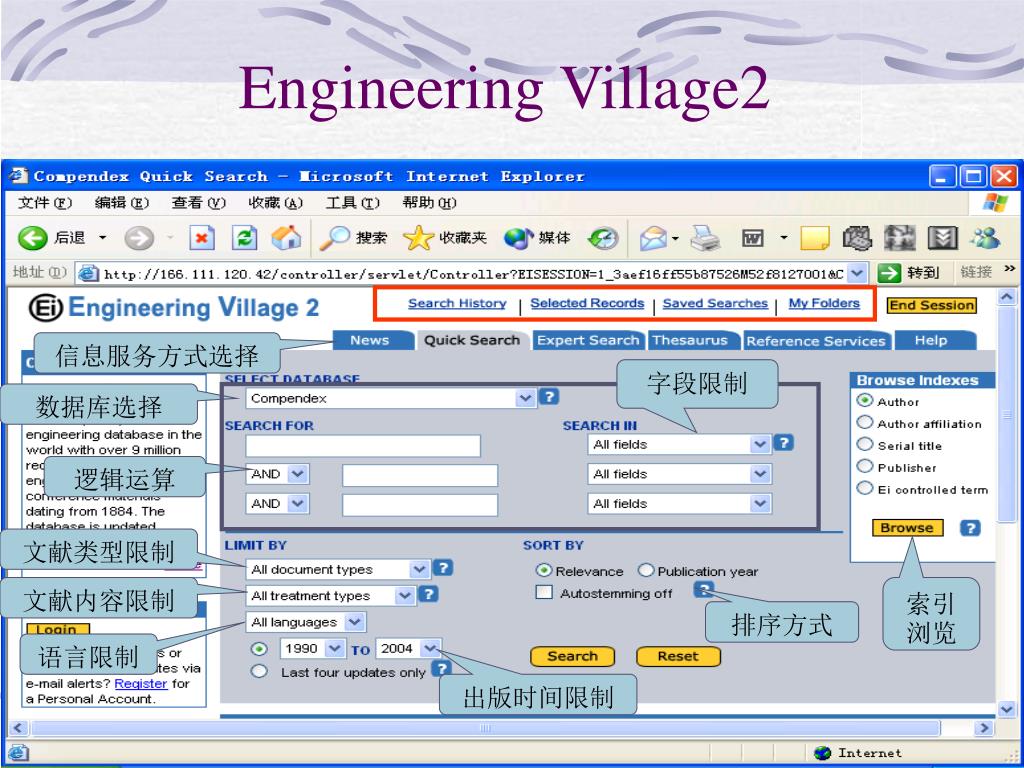Click the 转到 green Go arrow

point(889,272)
